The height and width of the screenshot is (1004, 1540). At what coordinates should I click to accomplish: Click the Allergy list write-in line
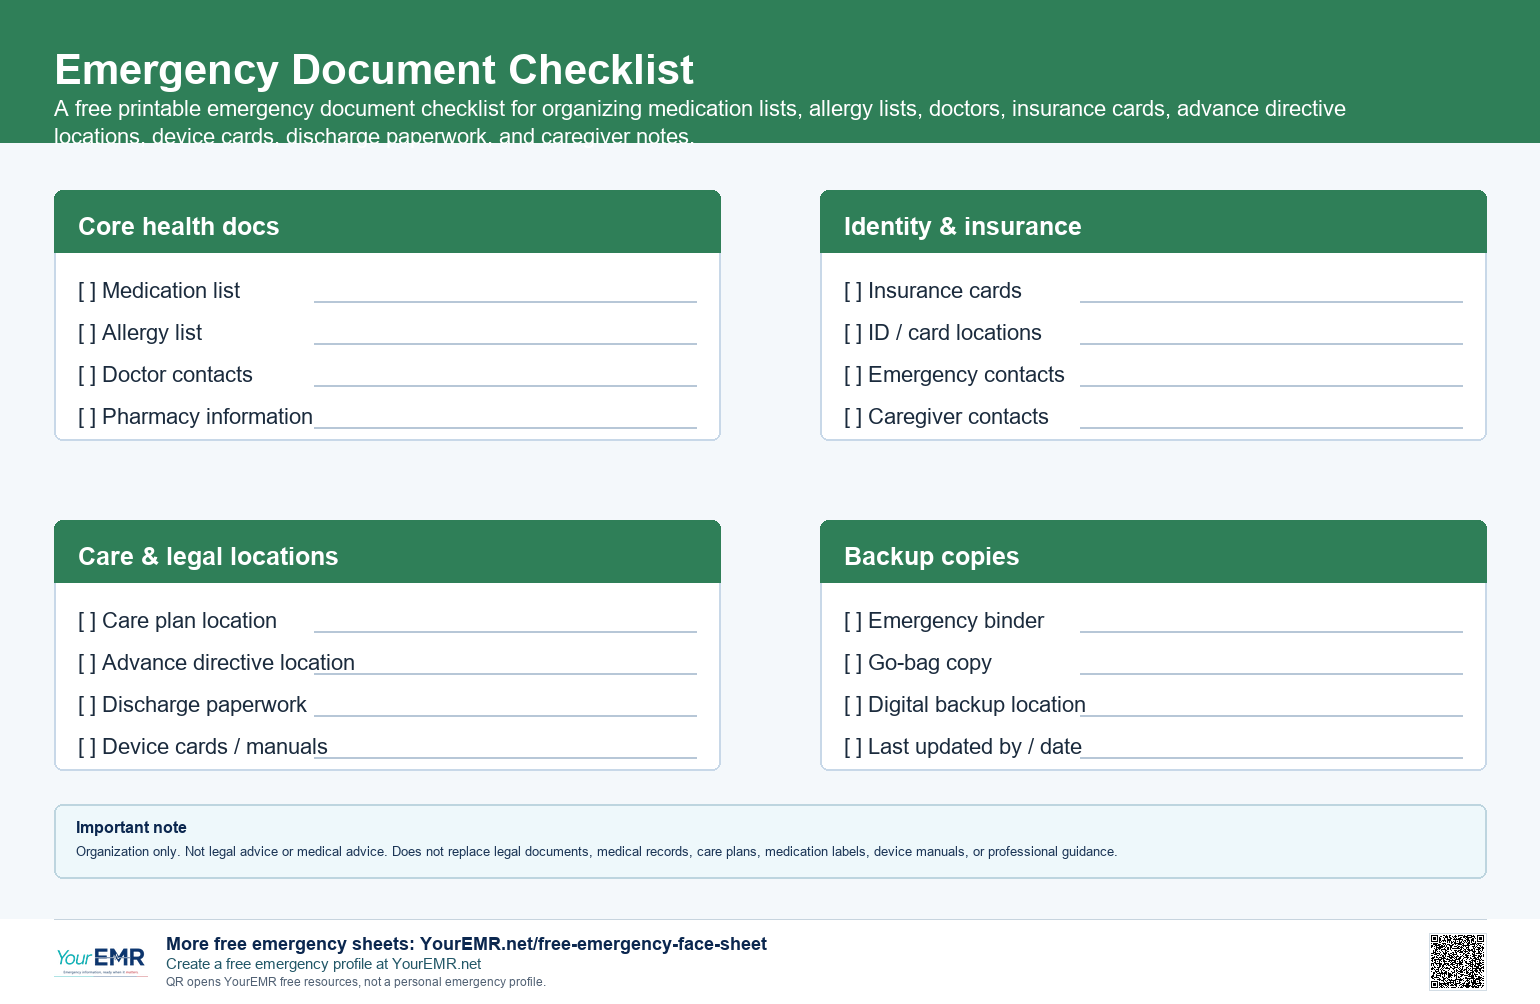coord(505,343)
